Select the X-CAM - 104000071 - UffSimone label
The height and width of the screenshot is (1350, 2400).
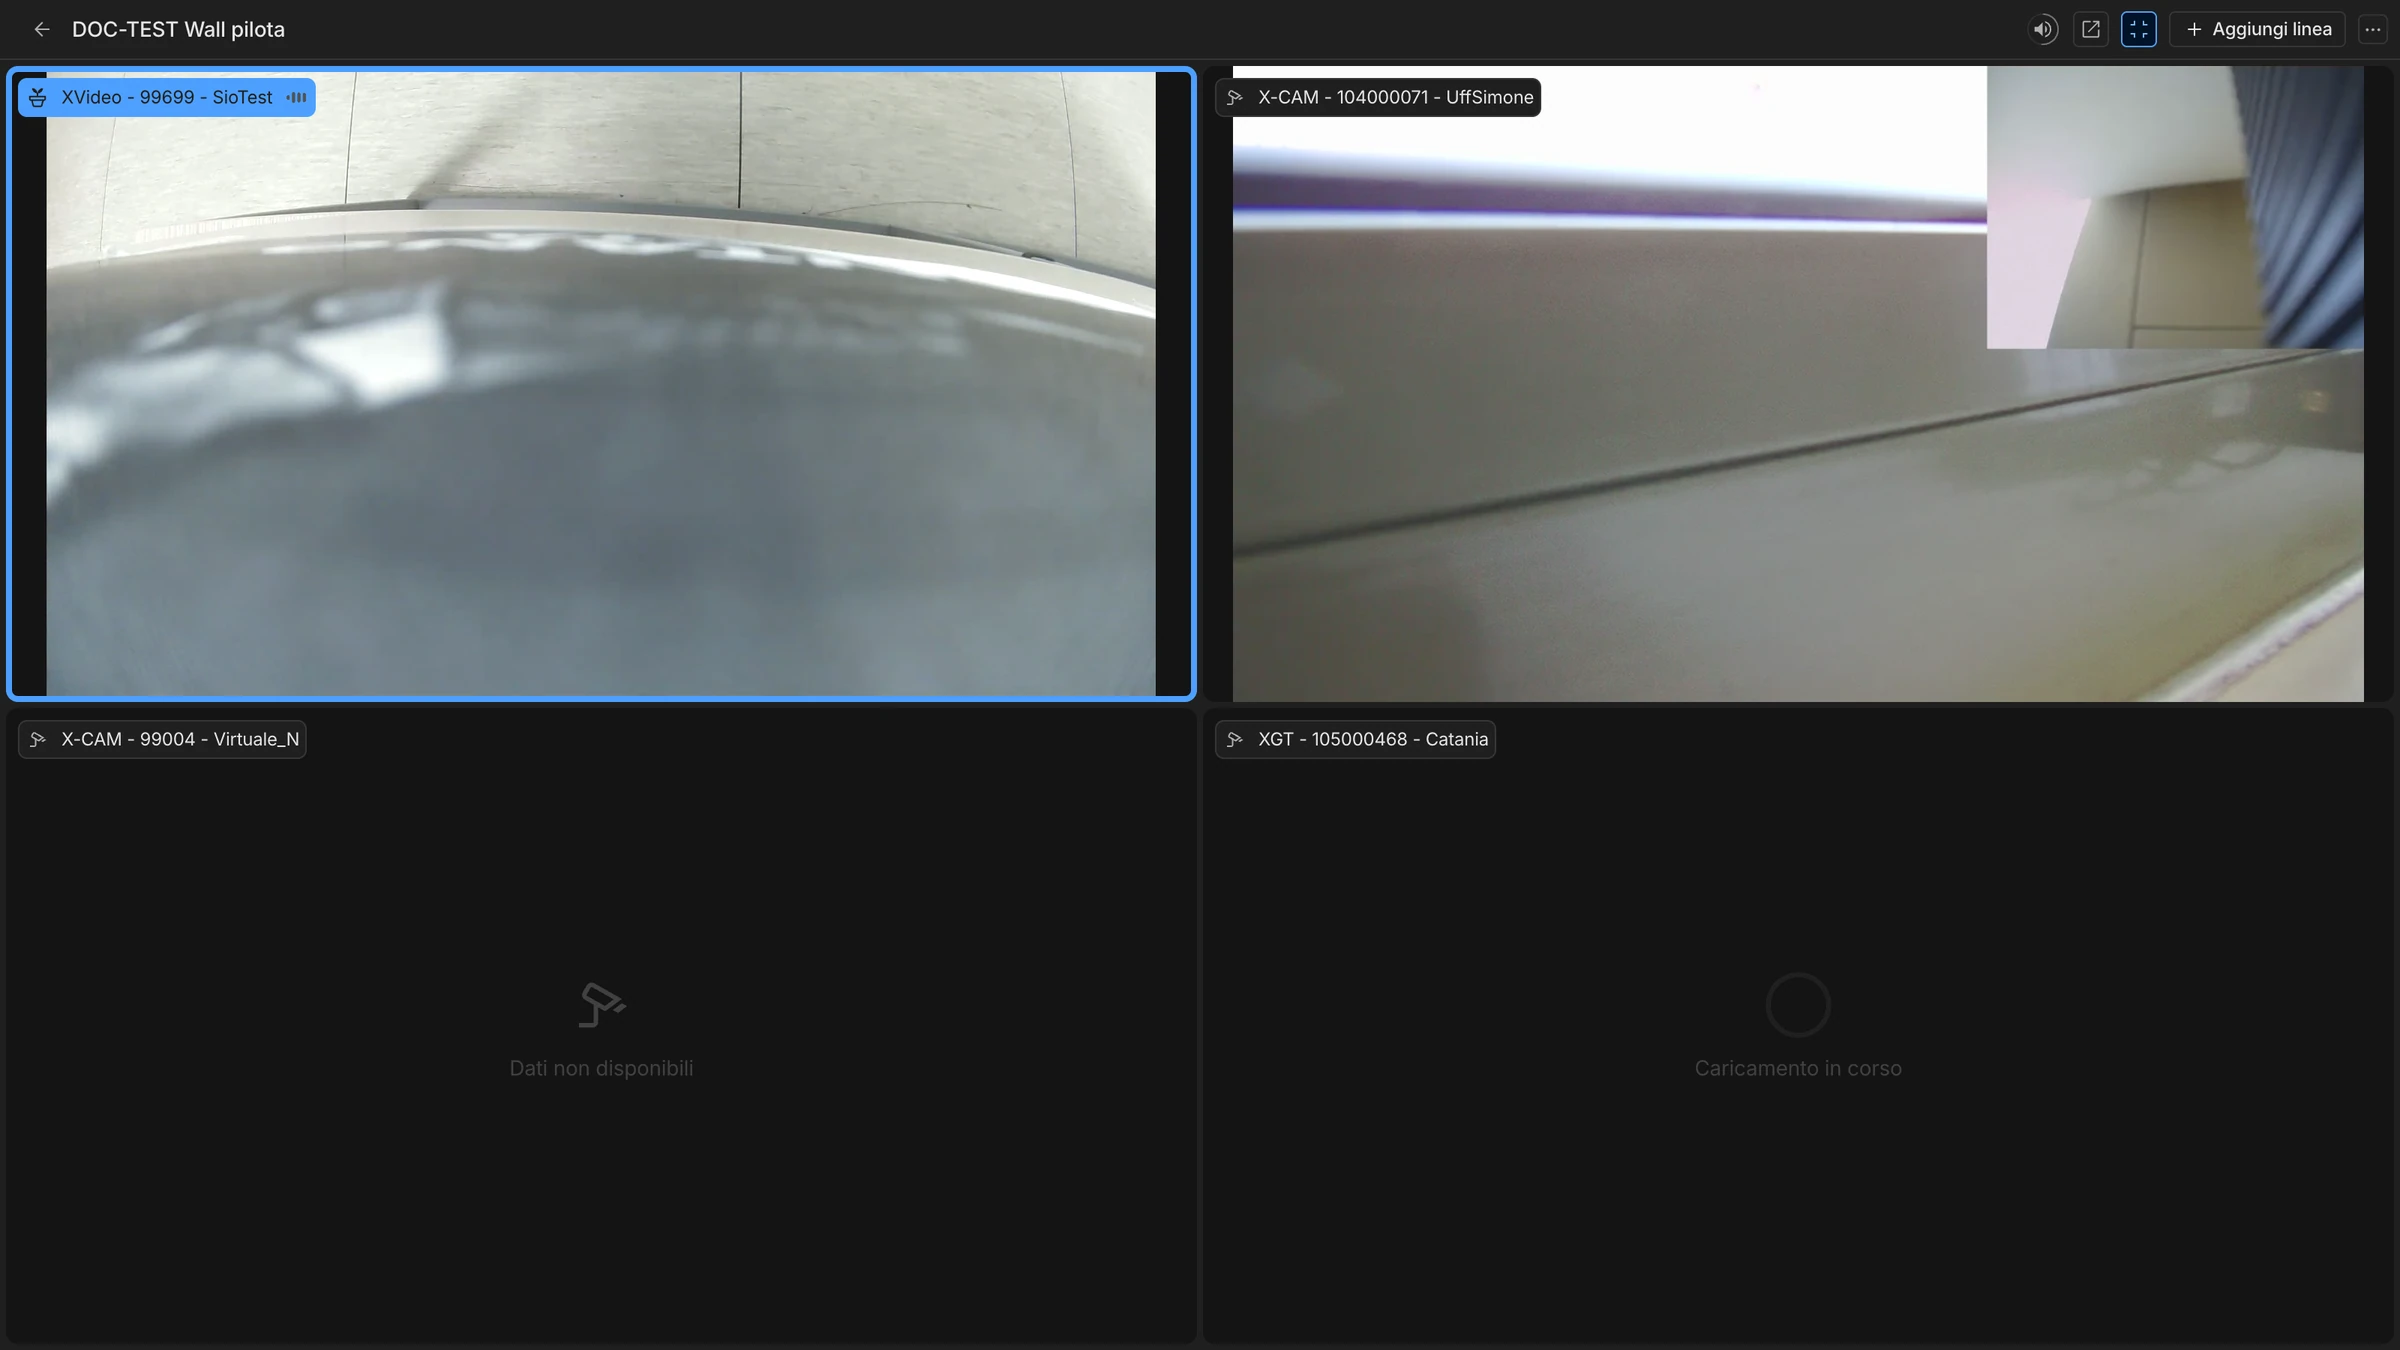[1378, 97]
